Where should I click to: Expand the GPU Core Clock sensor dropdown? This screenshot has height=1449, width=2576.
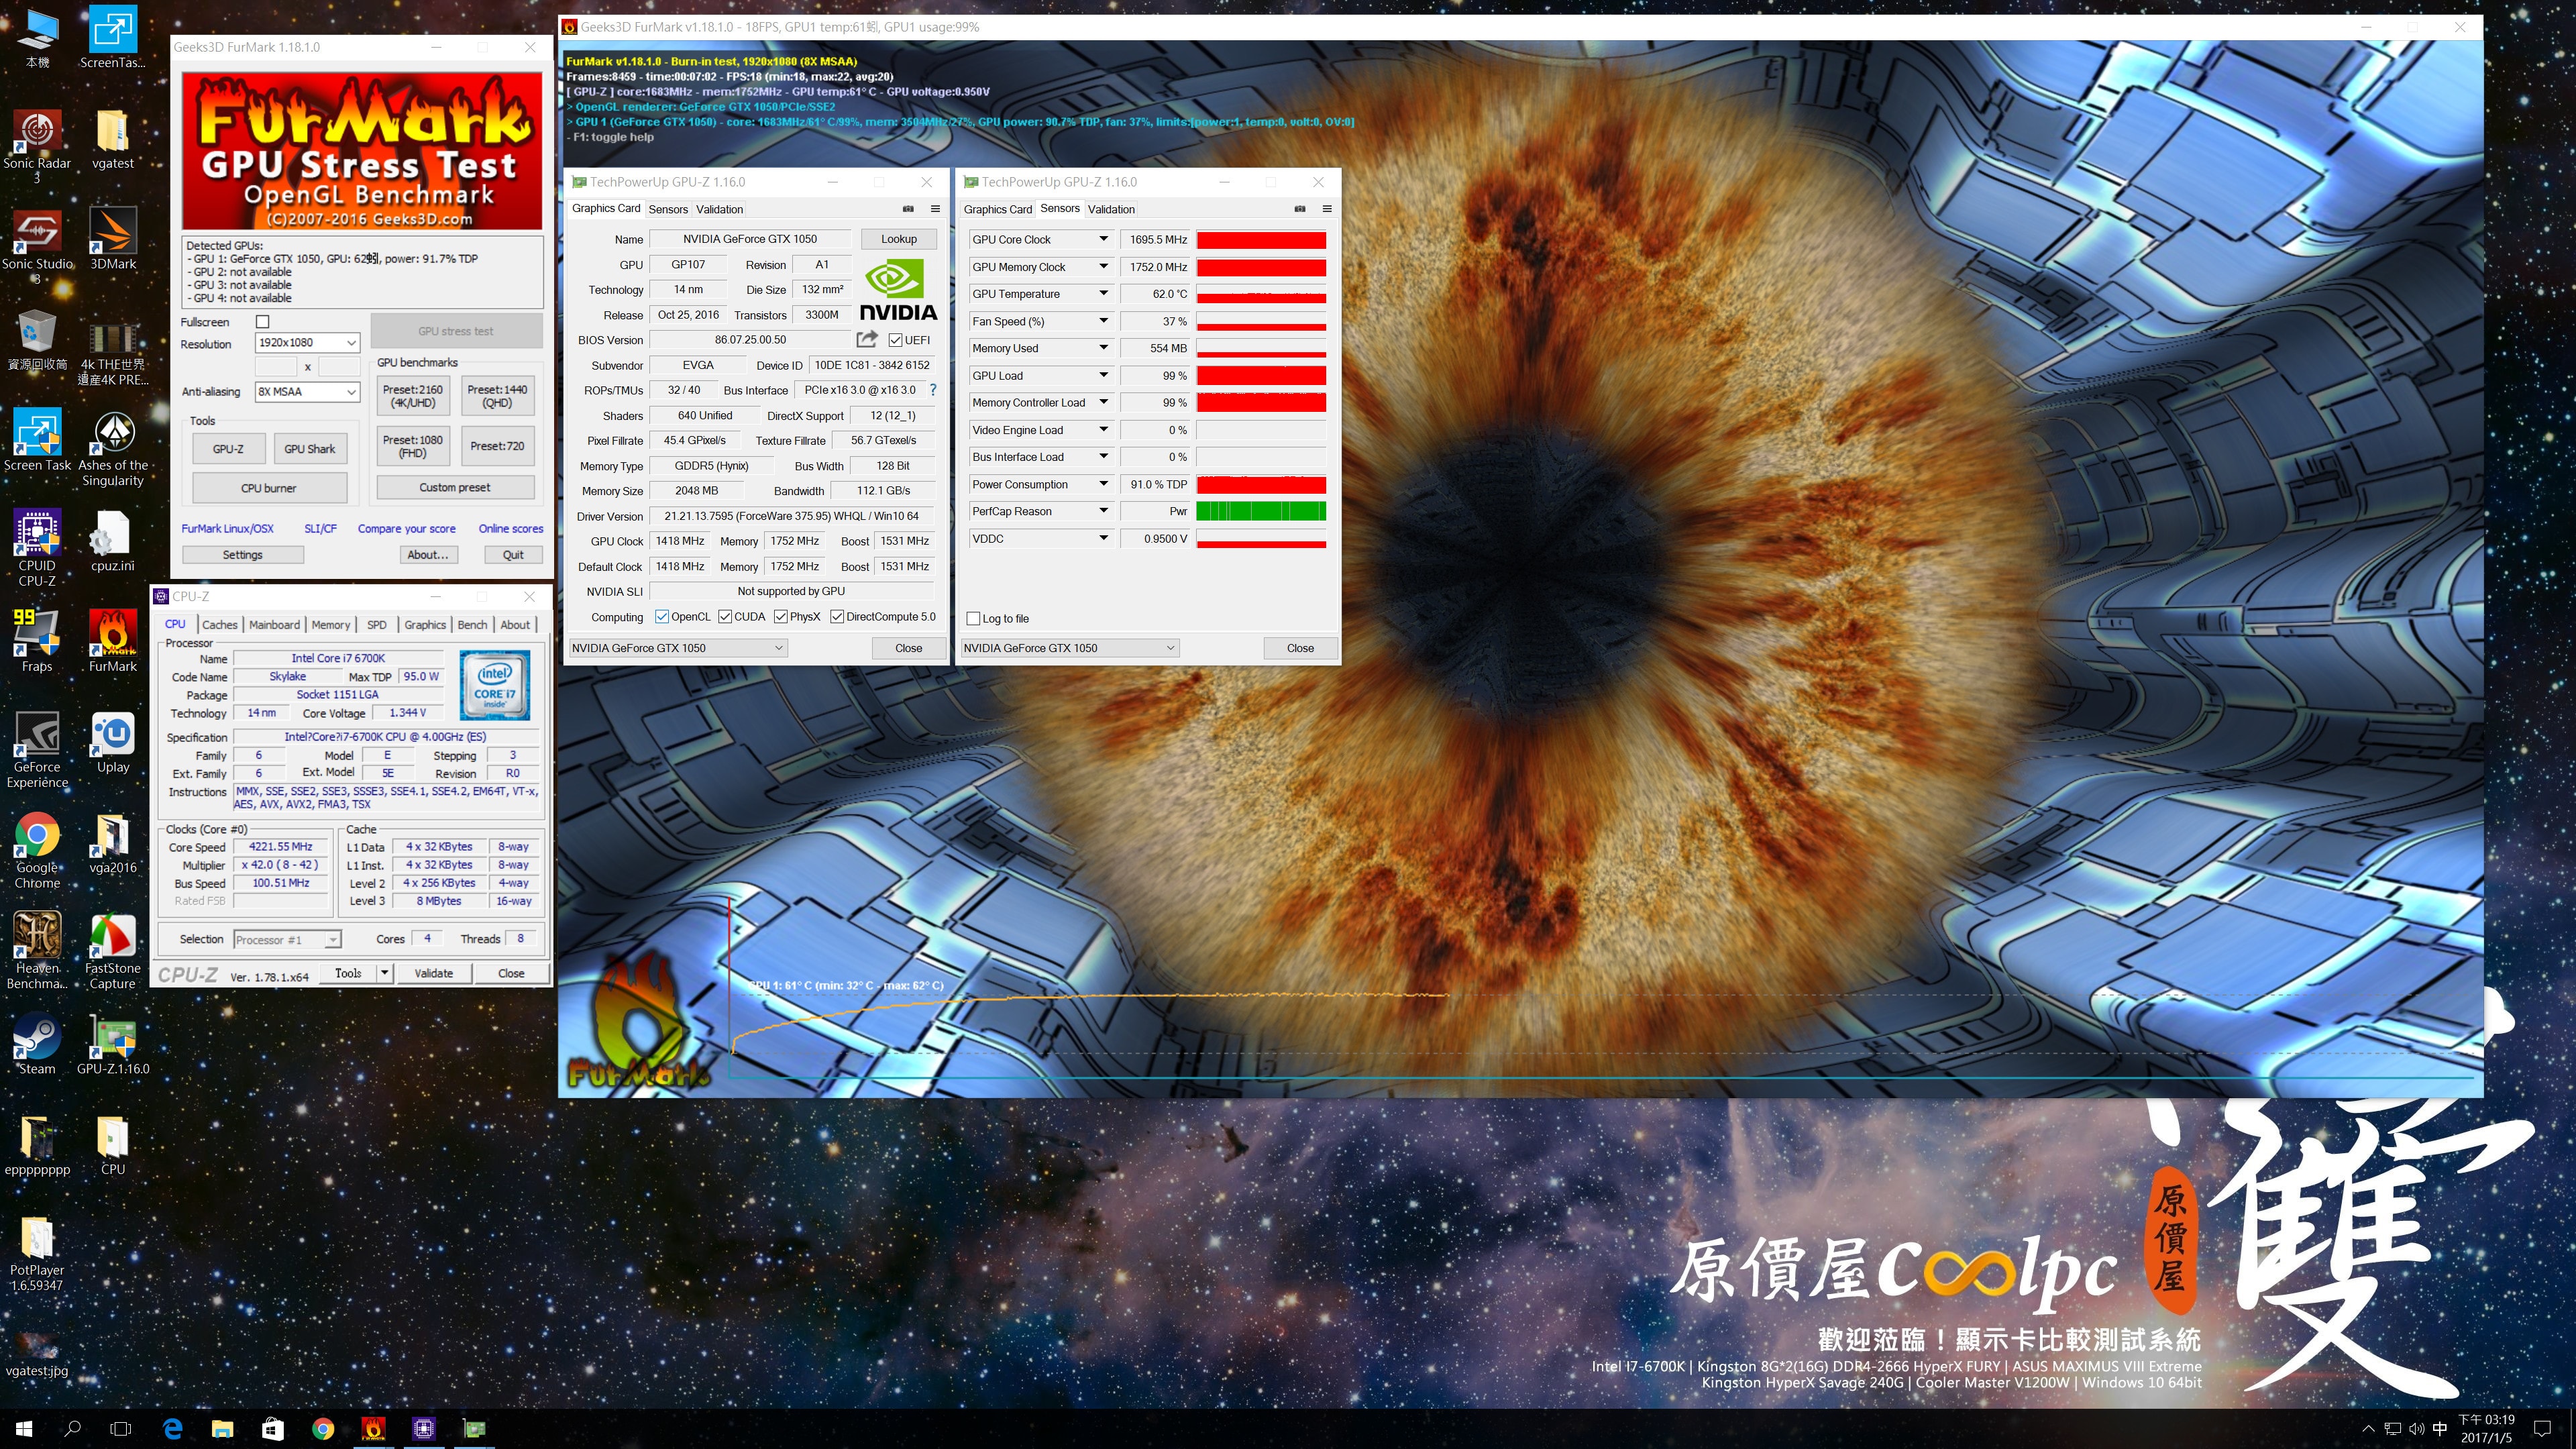tap(1103, 239)
